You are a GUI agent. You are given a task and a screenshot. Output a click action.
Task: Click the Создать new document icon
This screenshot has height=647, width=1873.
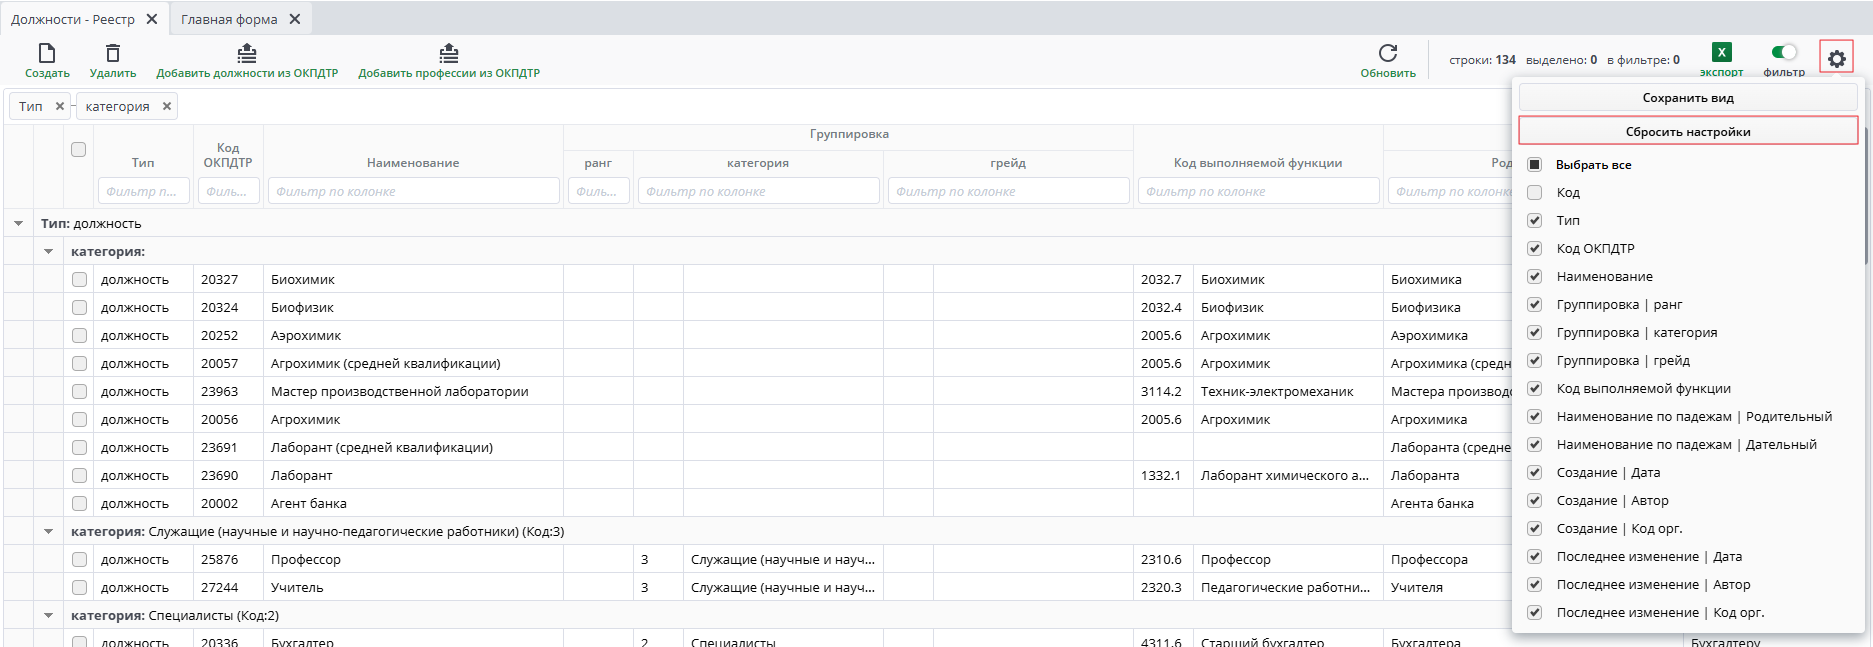pyautogui.click(x=47, y=53)
